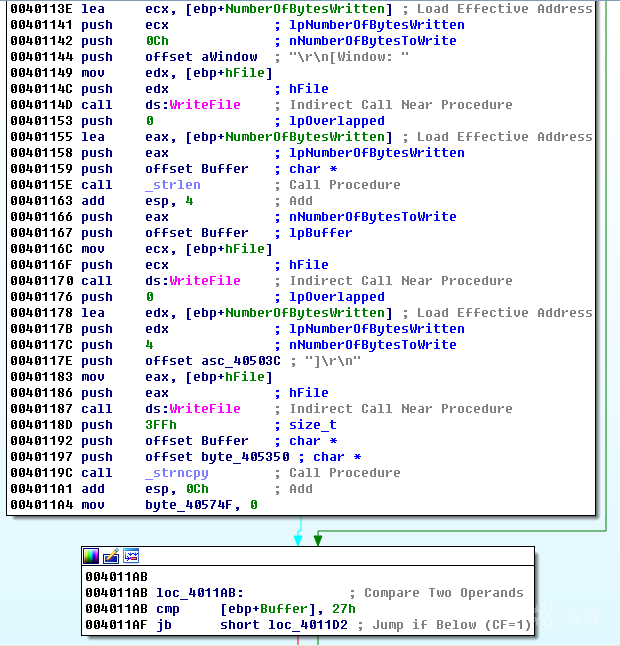Viewport: 620px width, 646px height.
Task: Click the value '0Ch' at 00401142
Action: pyautogui.click(x=157, y=41)
